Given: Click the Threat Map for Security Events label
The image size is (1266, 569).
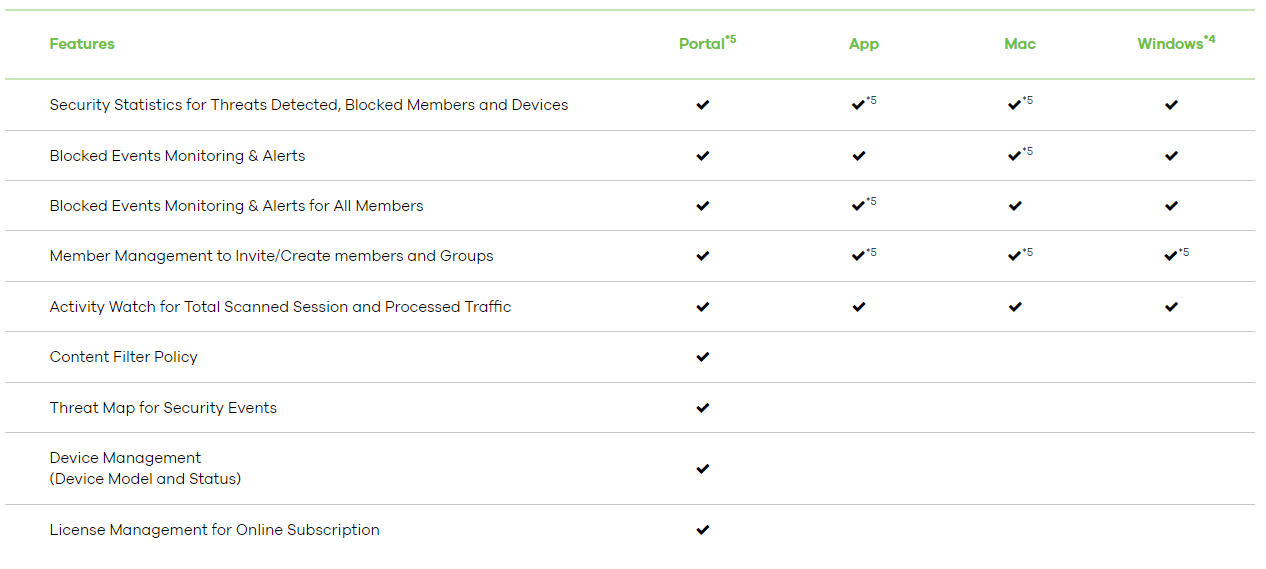Looking at the screenshot, I should (163, 408).
